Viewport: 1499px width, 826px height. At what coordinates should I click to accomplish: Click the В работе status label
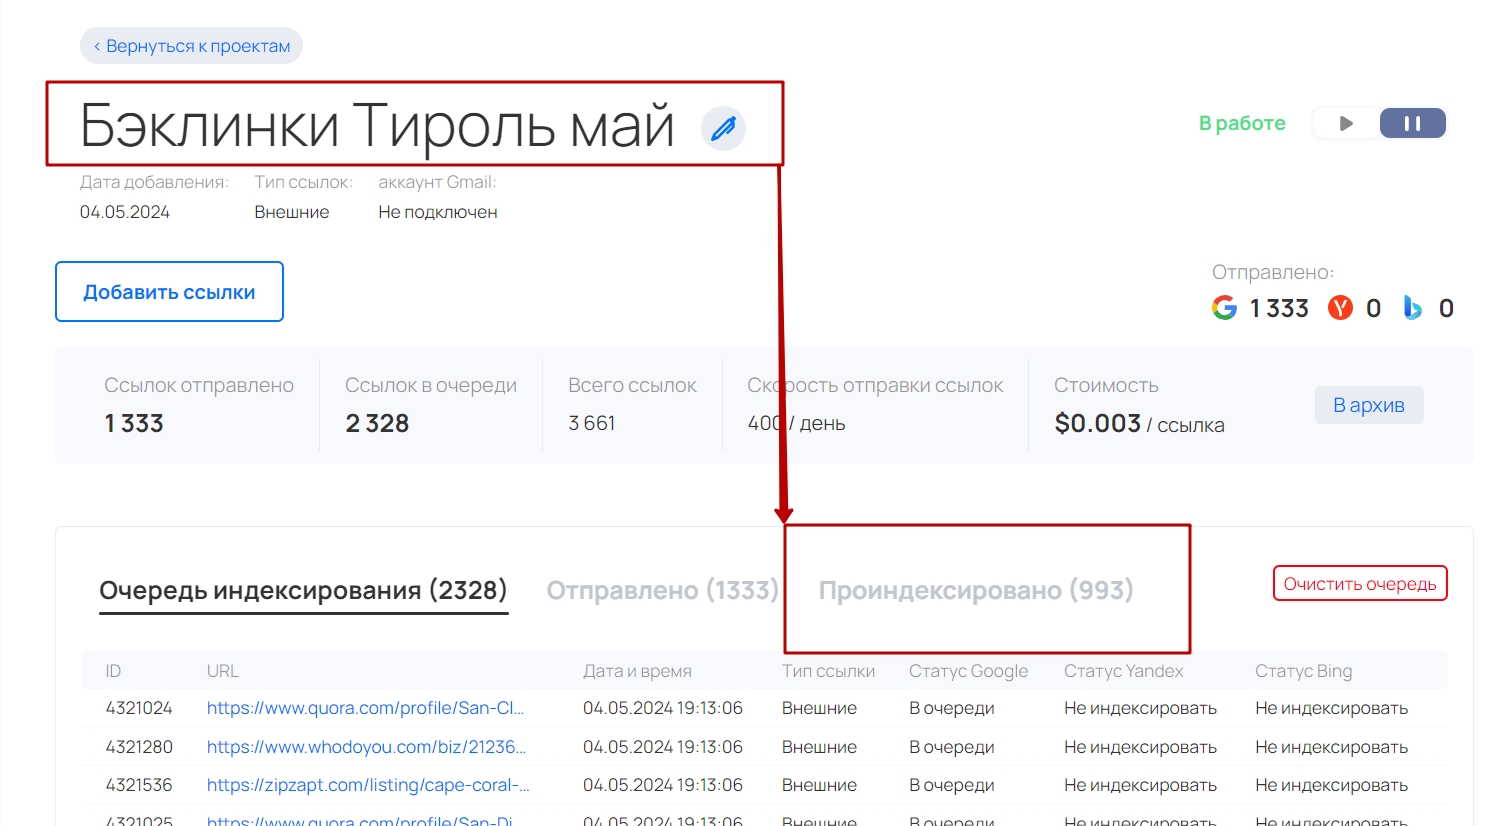1242,123
